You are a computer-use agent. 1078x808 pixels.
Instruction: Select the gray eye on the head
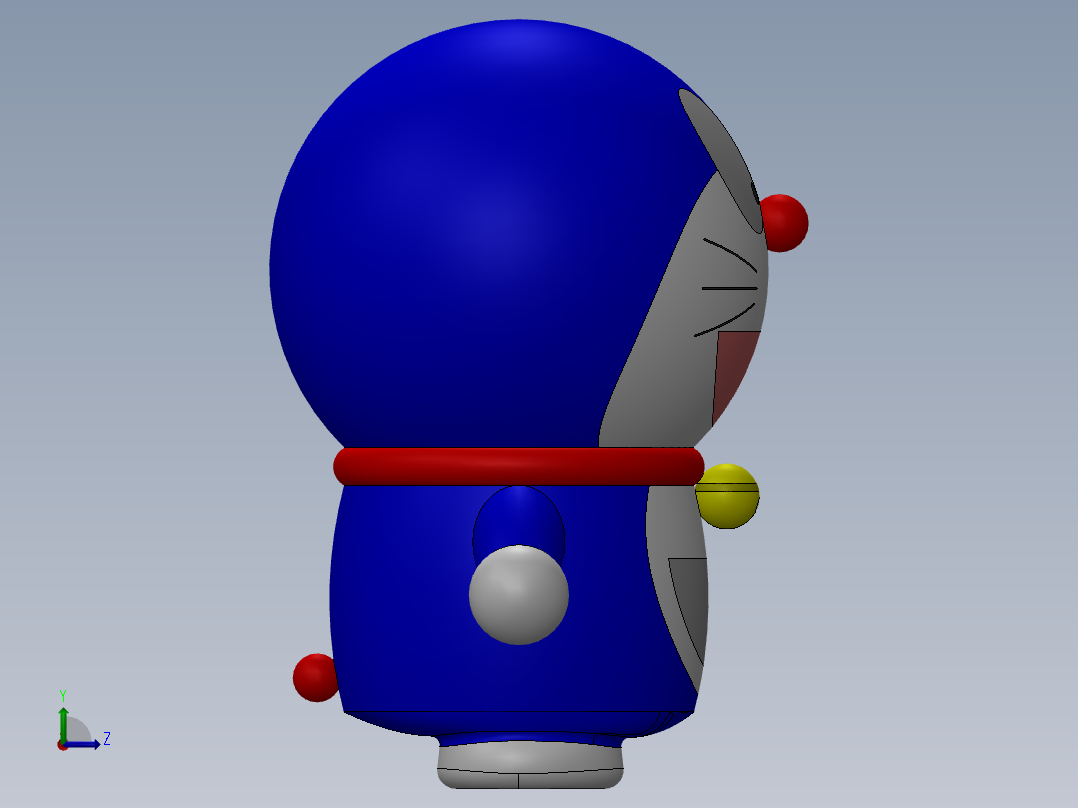tap(722, 160)
